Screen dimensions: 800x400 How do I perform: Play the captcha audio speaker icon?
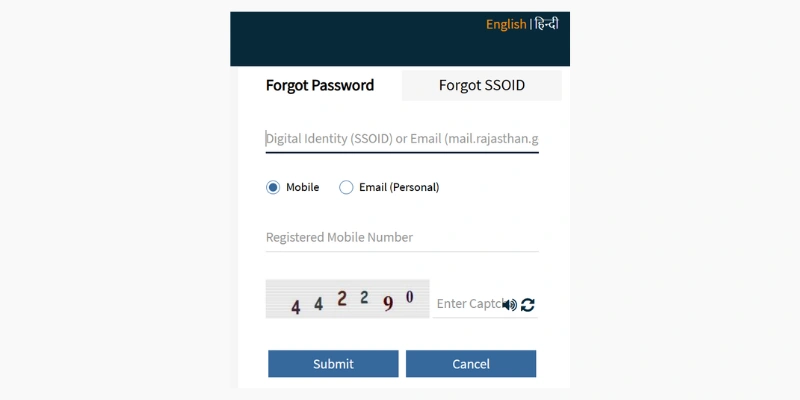tap(510, 304)
